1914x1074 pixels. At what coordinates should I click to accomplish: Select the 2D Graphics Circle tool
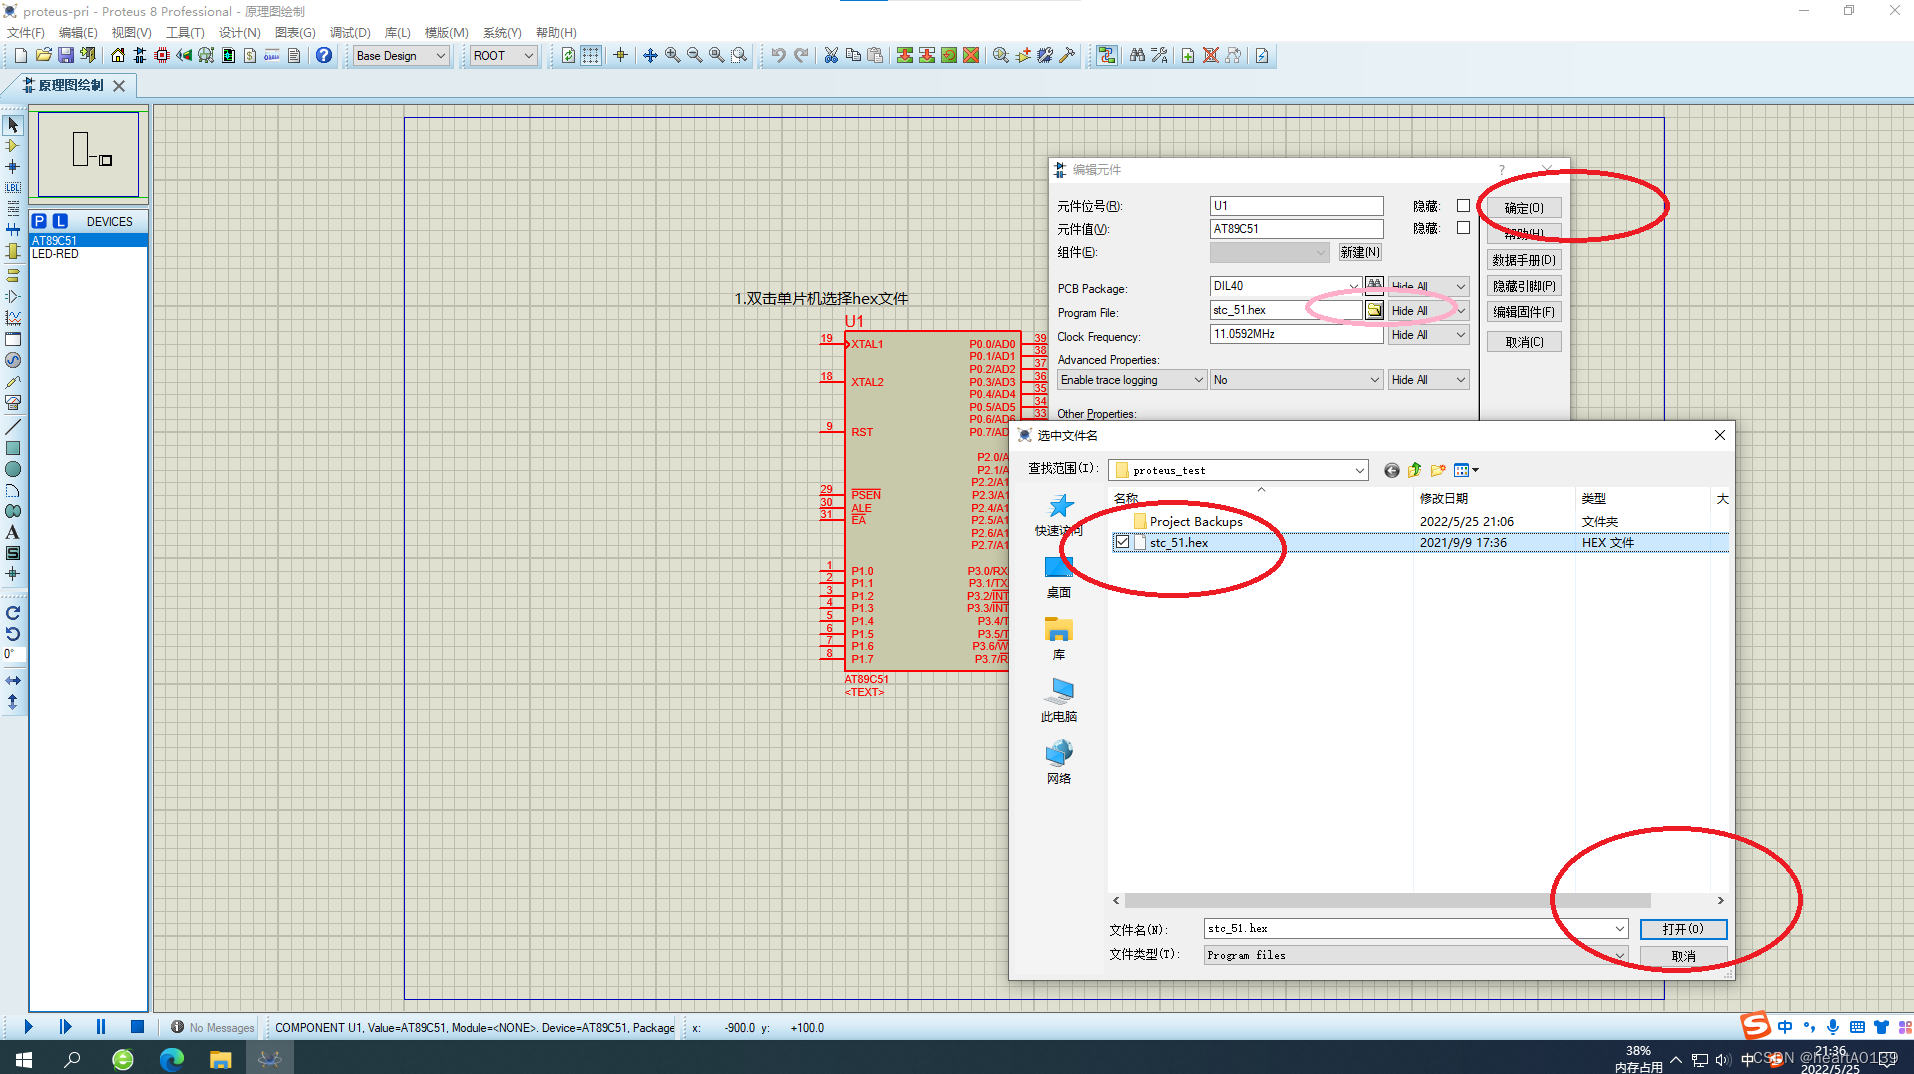13,469
